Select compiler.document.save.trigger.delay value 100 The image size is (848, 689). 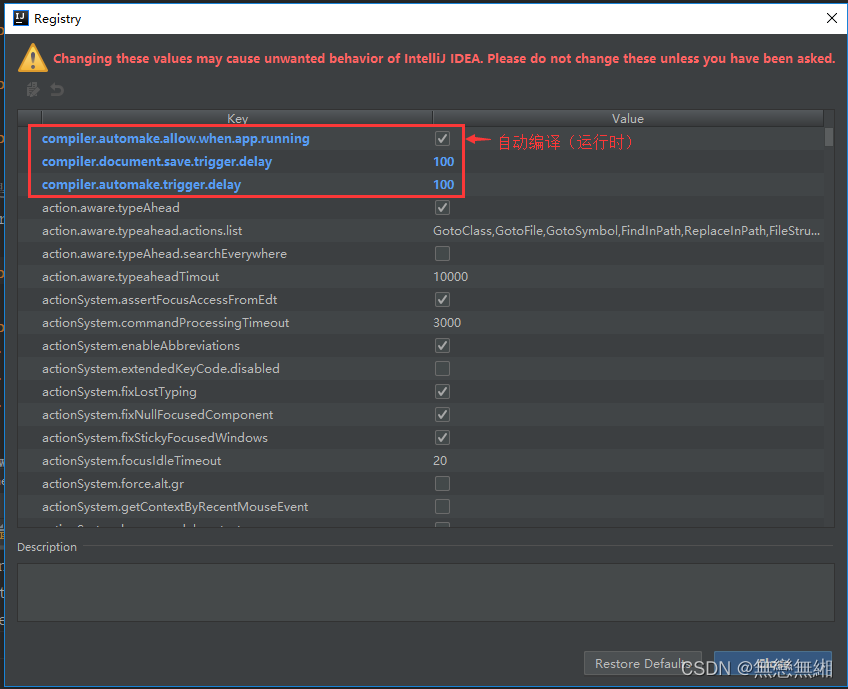443,162
